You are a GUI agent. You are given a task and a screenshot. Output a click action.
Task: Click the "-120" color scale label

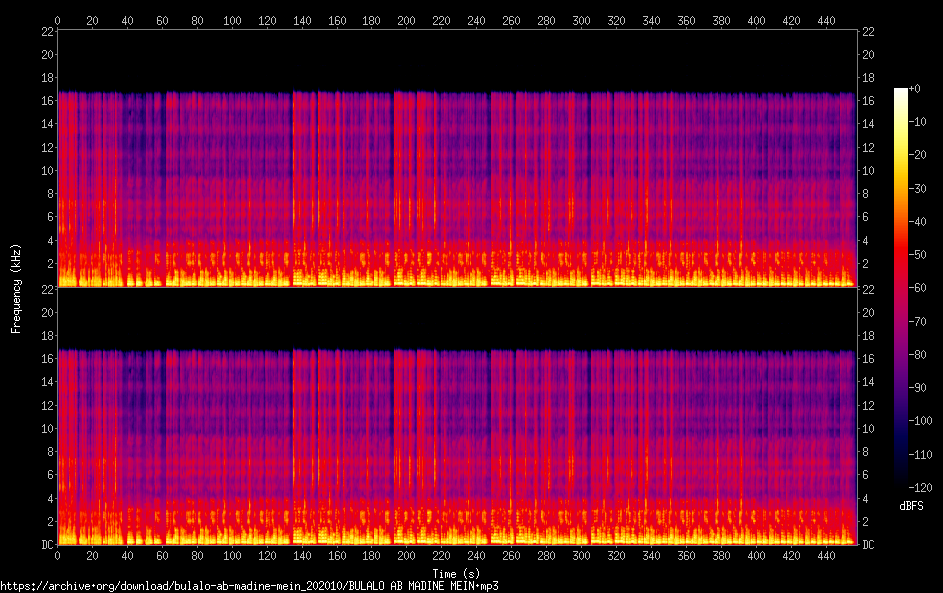tap(920, 487)
